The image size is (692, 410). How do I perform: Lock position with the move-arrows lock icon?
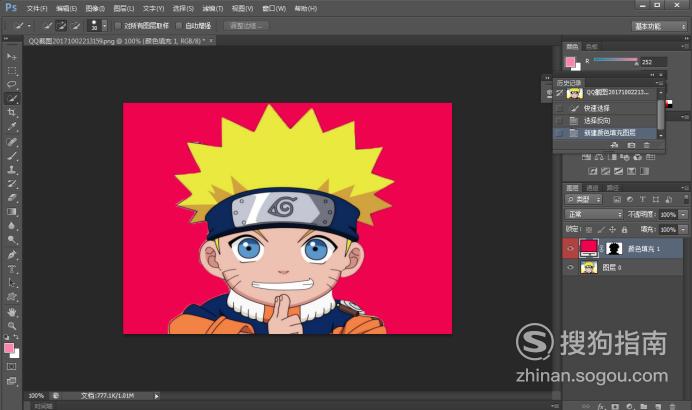pos(612,229)
